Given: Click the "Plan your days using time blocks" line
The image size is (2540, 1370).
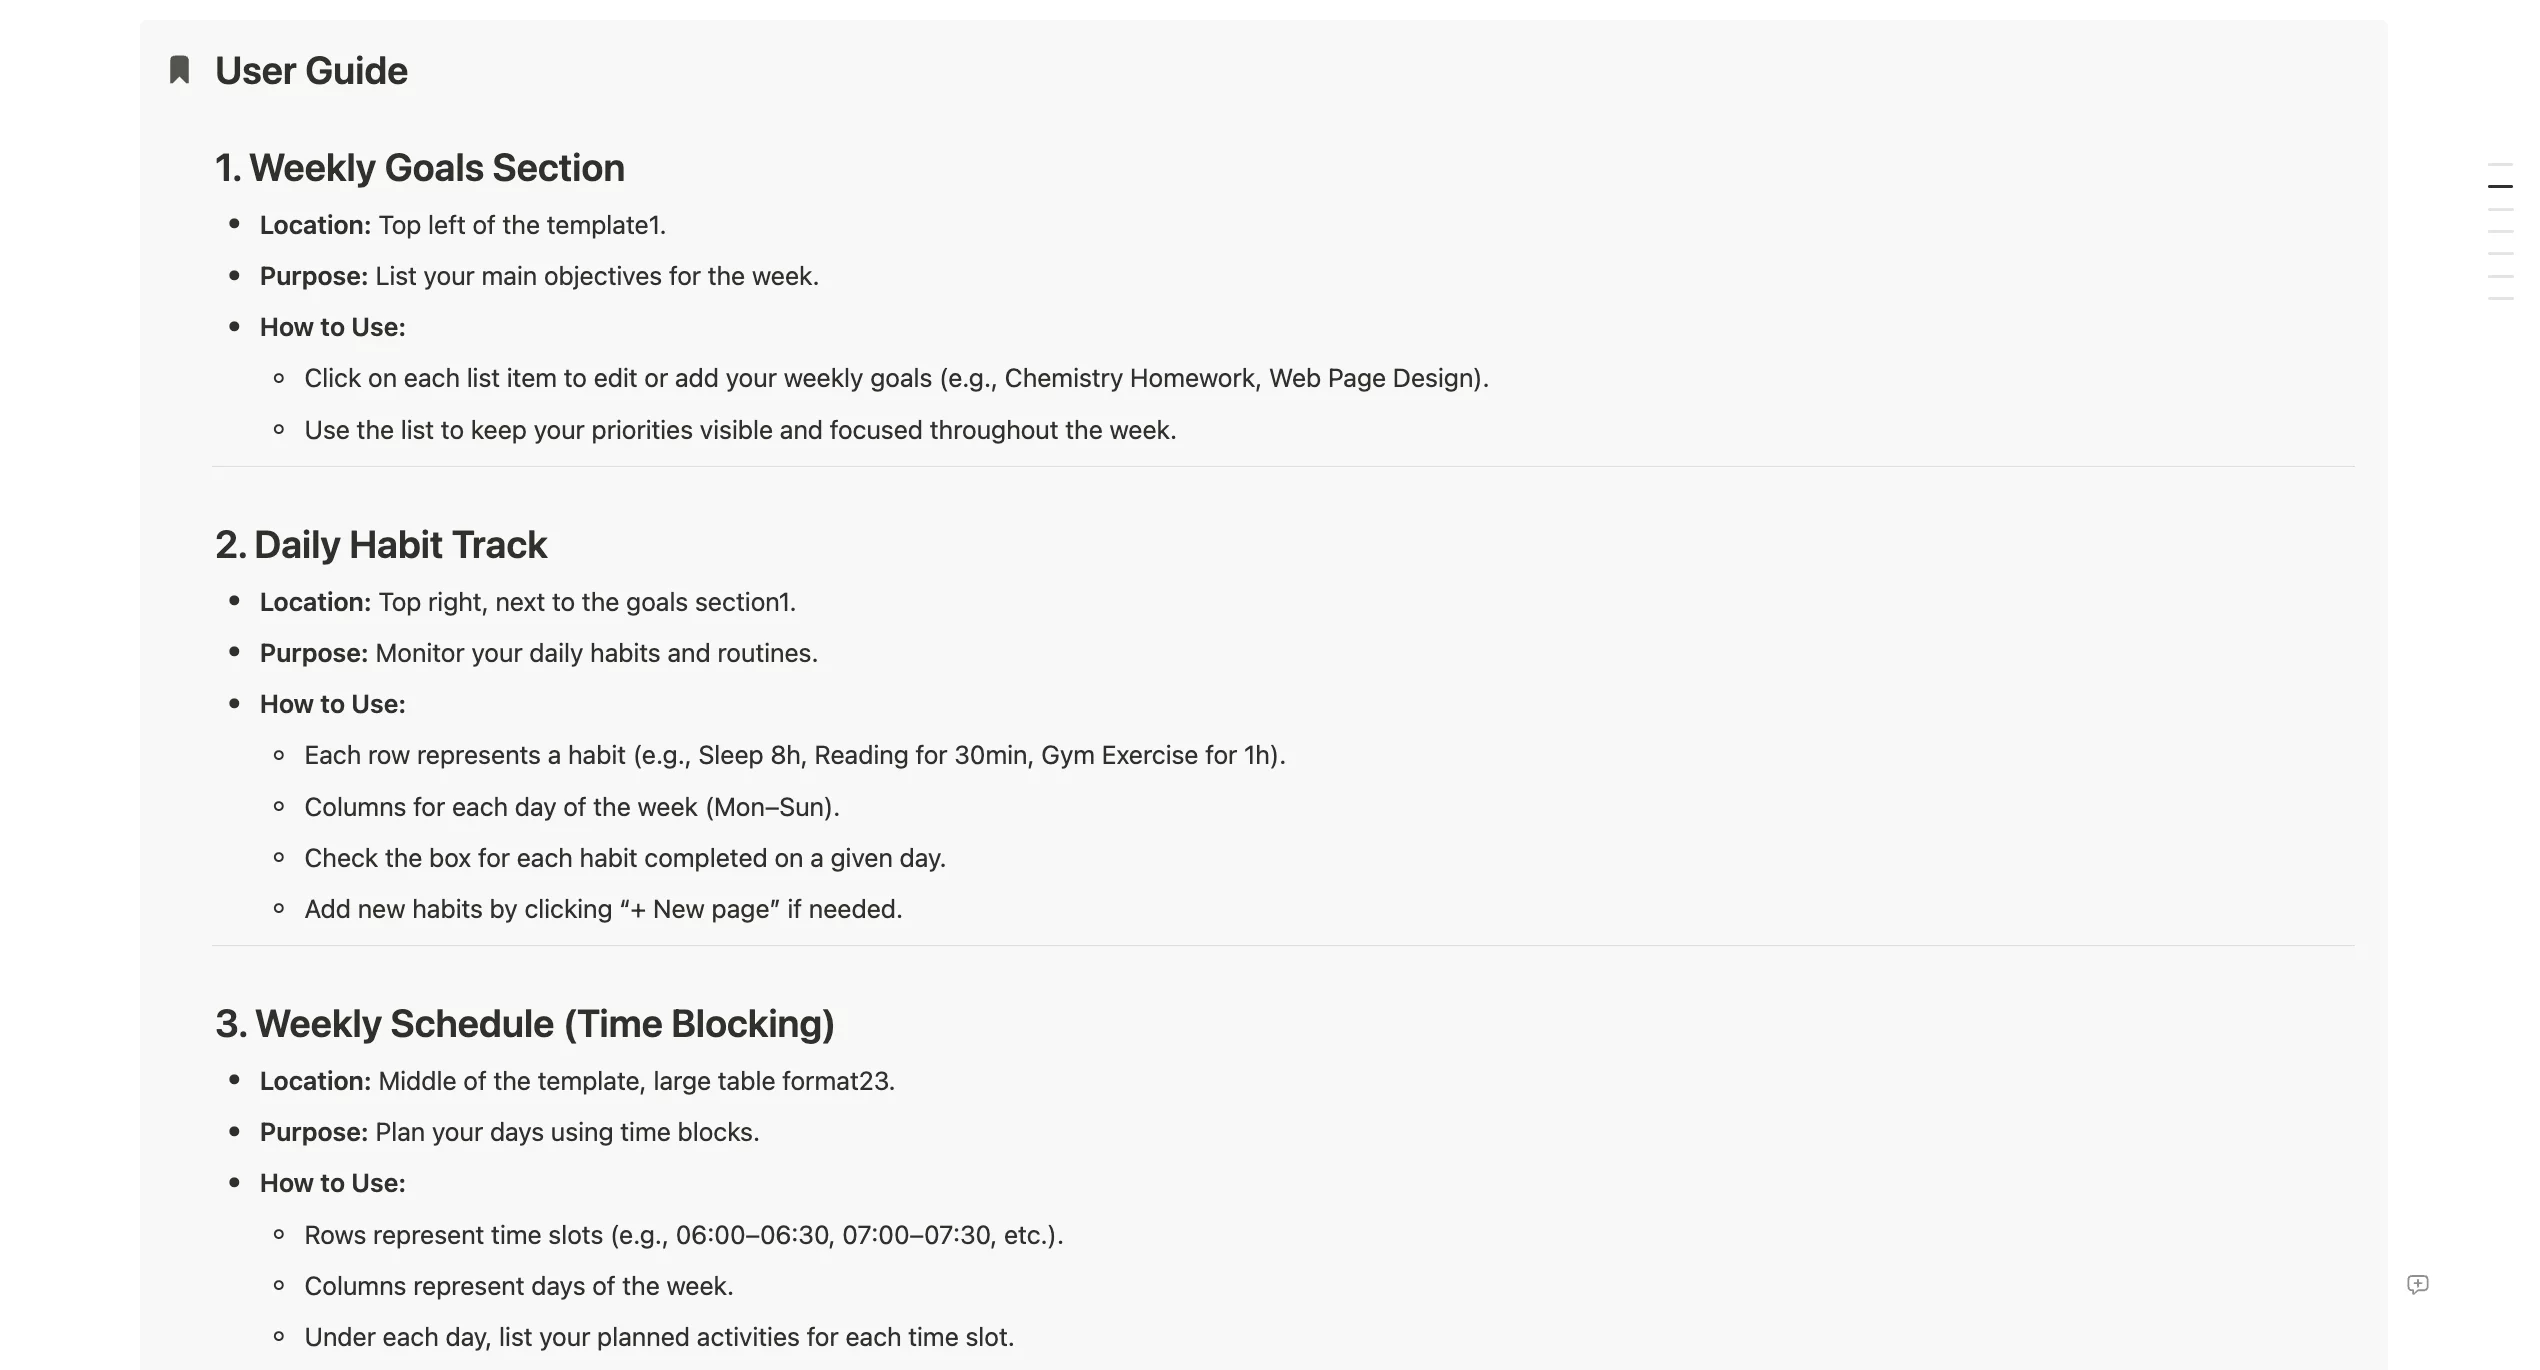Looking at the screenshot, I should click(x=567, y=1133).
